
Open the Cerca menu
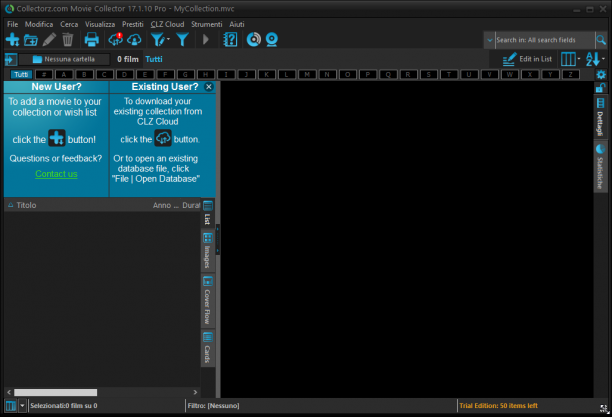69,24
